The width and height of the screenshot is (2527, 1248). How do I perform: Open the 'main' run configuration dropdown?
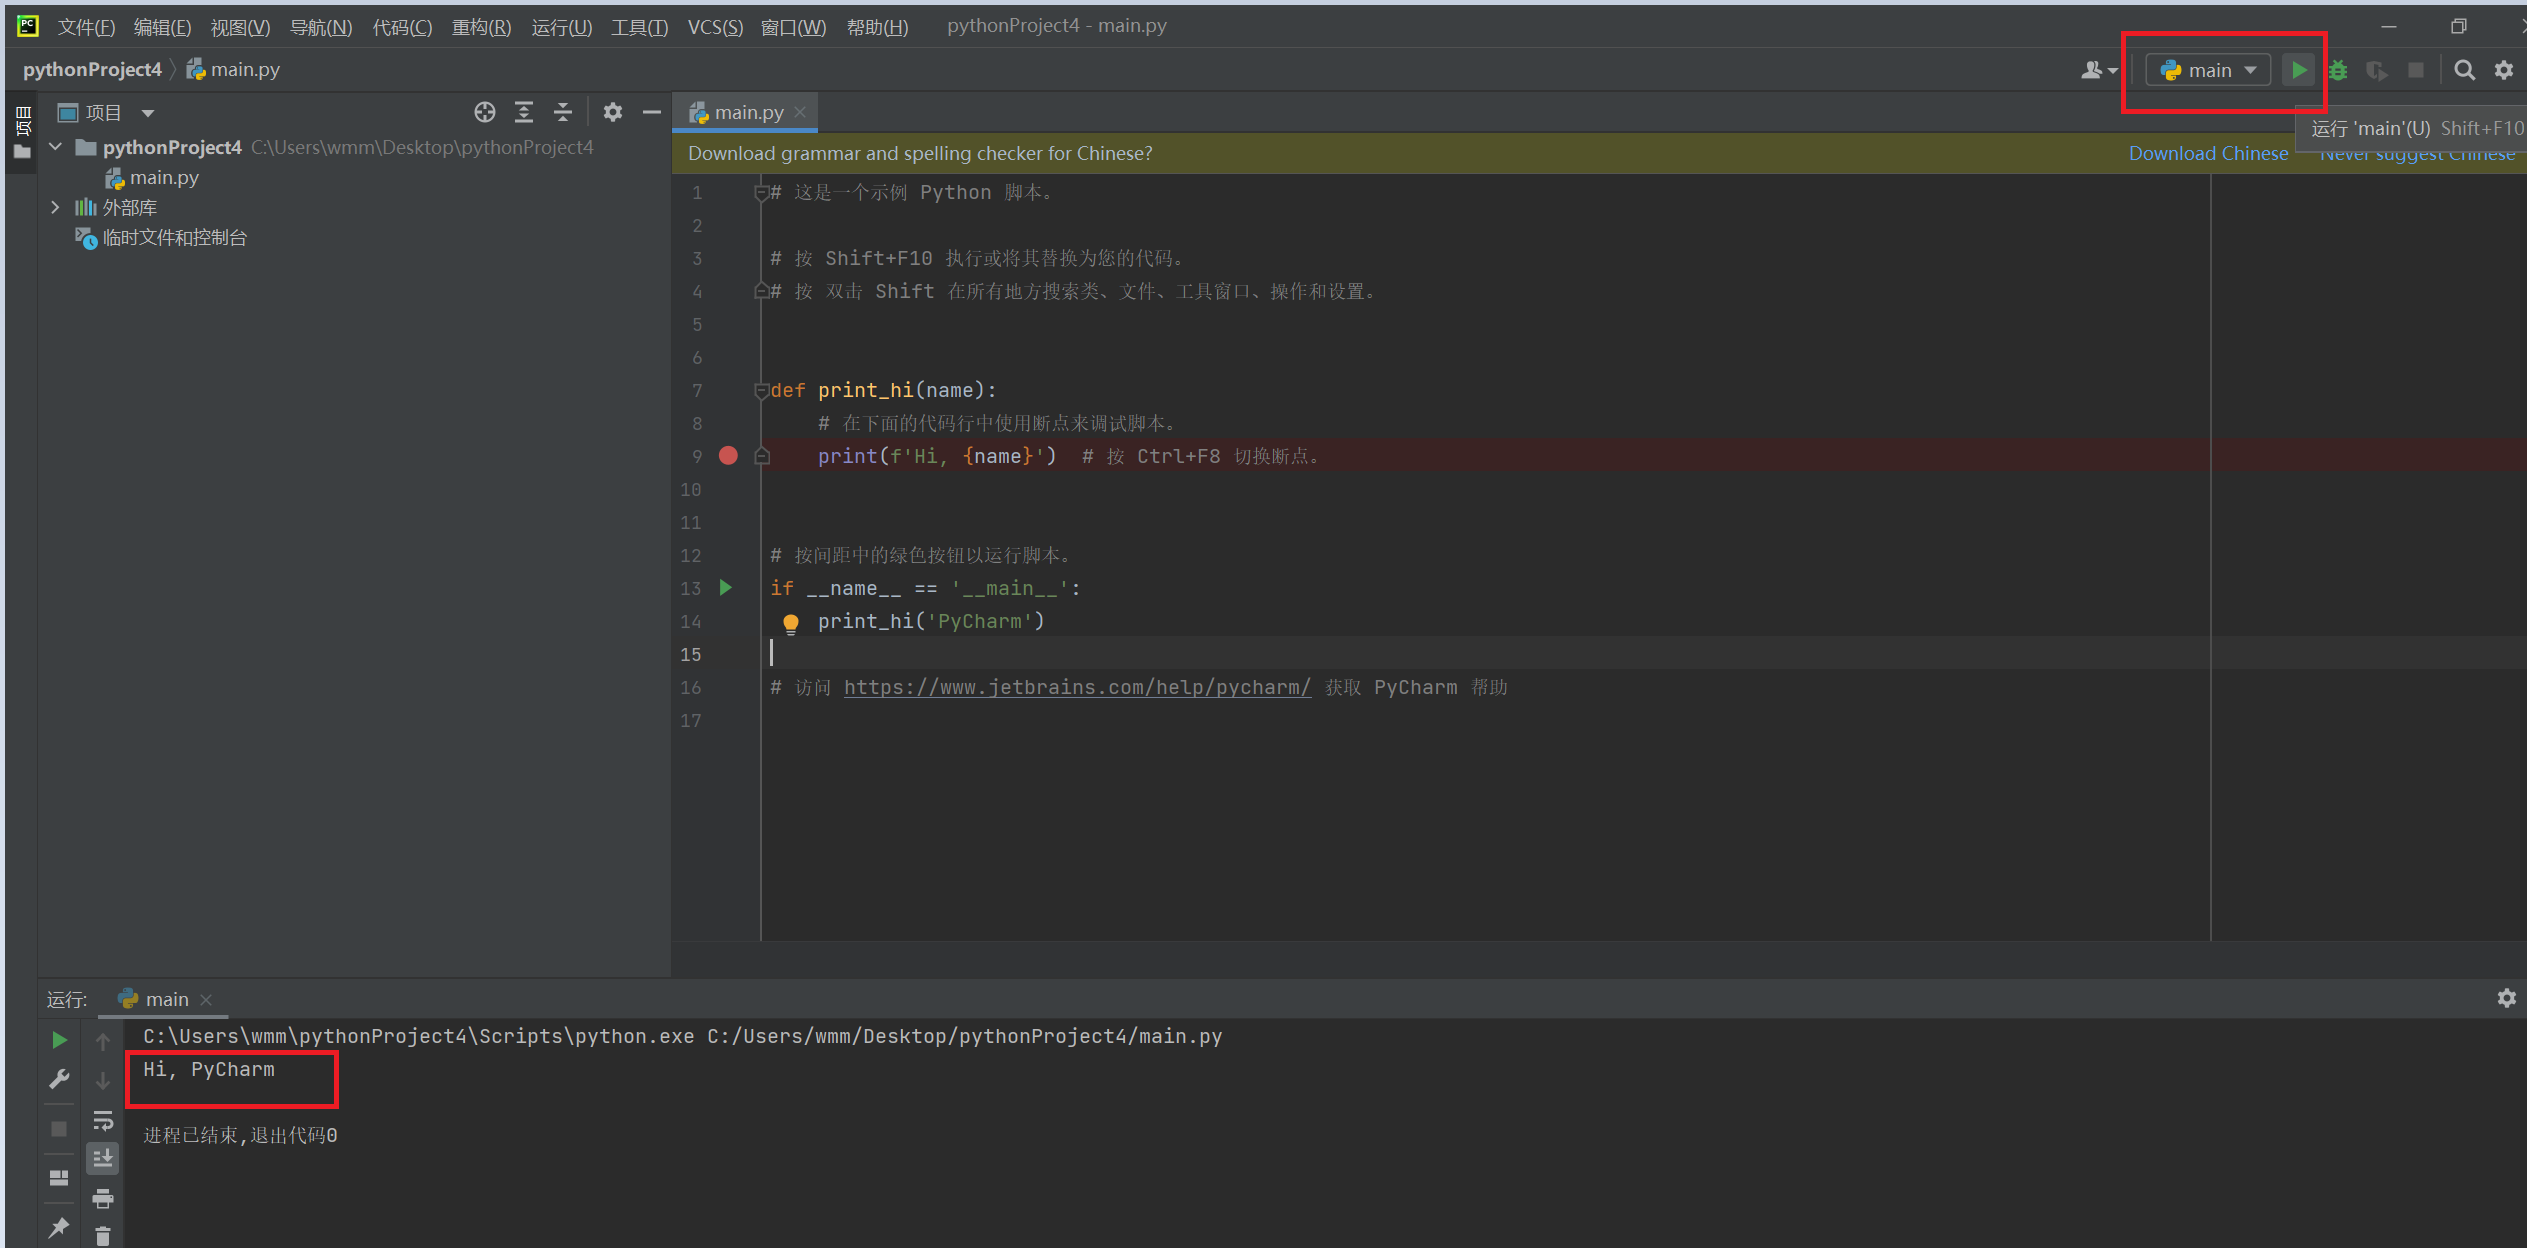coord(2208,70)
